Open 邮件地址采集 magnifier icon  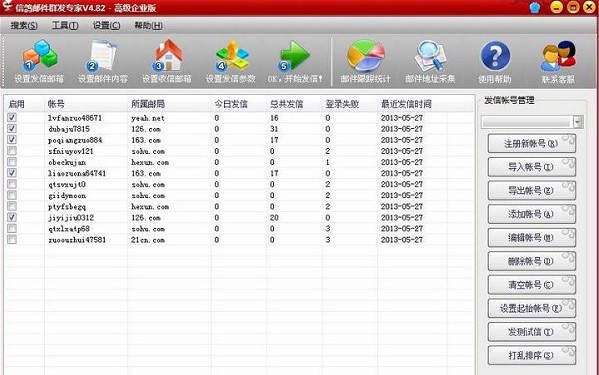(431, 56)
